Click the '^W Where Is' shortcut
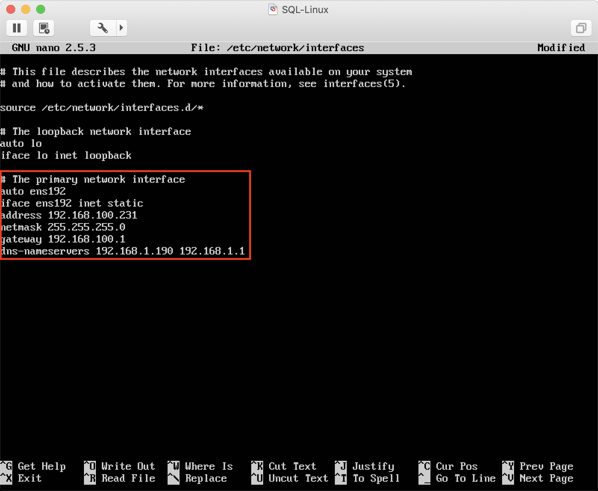 (x=200, y=466)
